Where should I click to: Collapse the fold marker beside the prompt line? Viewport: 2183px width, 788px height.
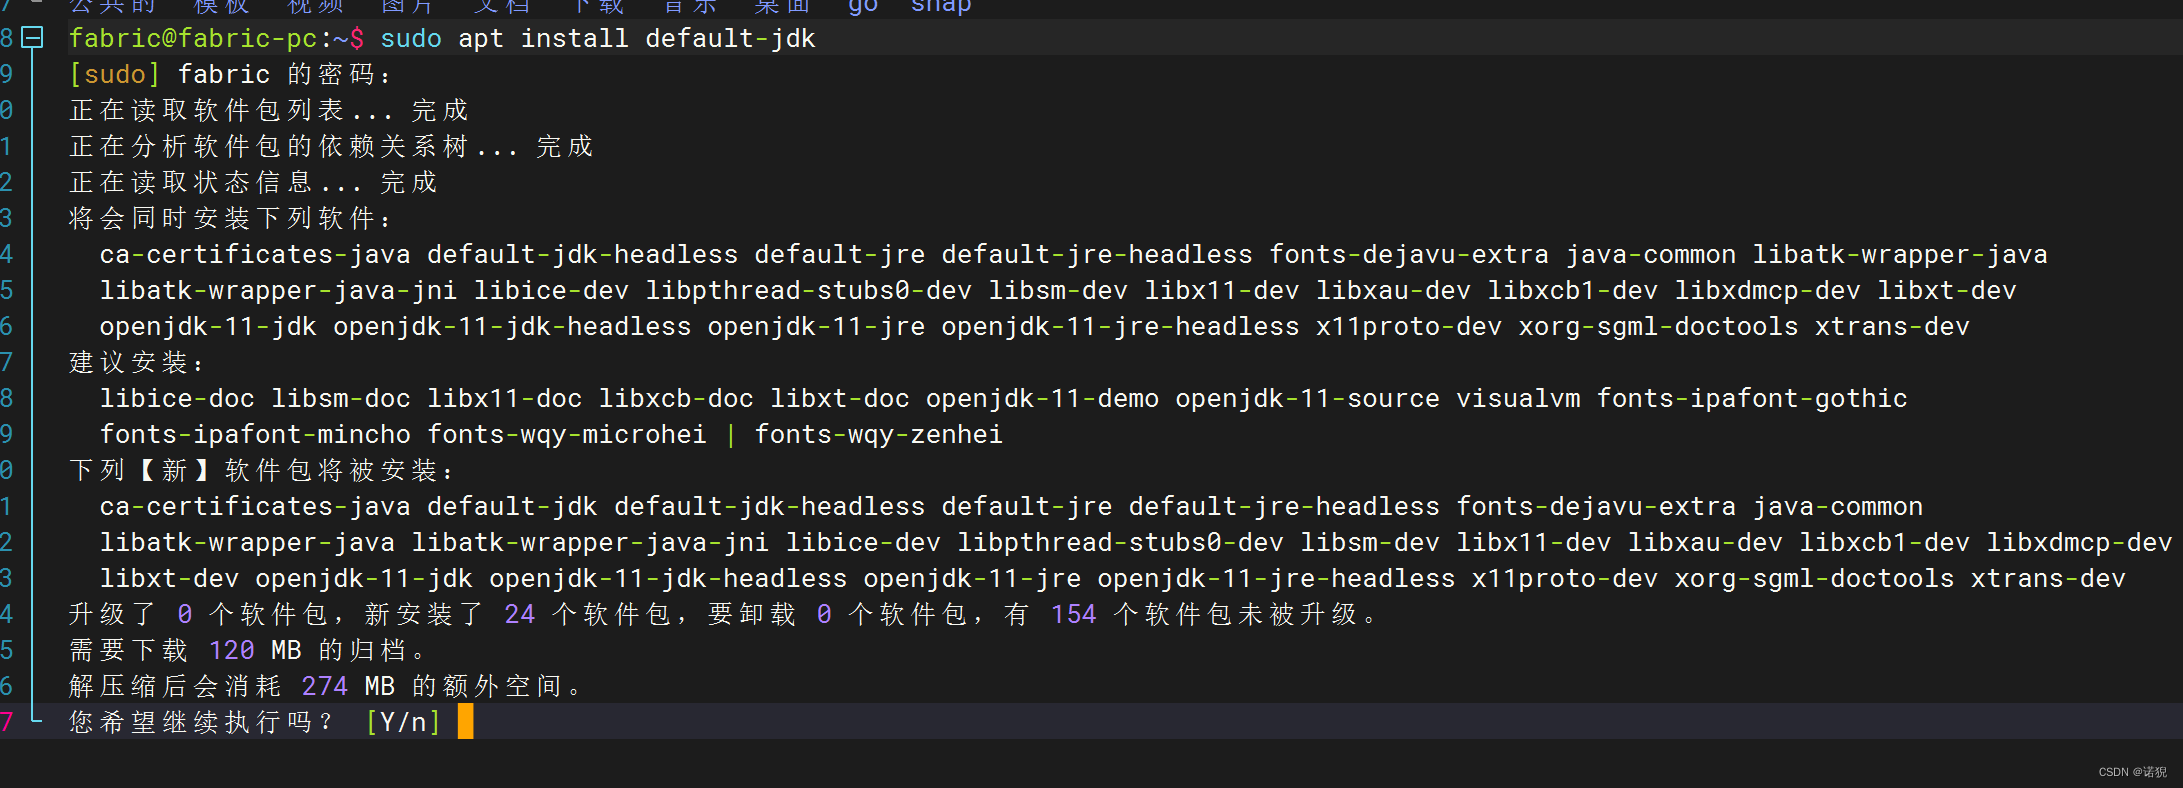pyautogui.click(x=33, y=38)
